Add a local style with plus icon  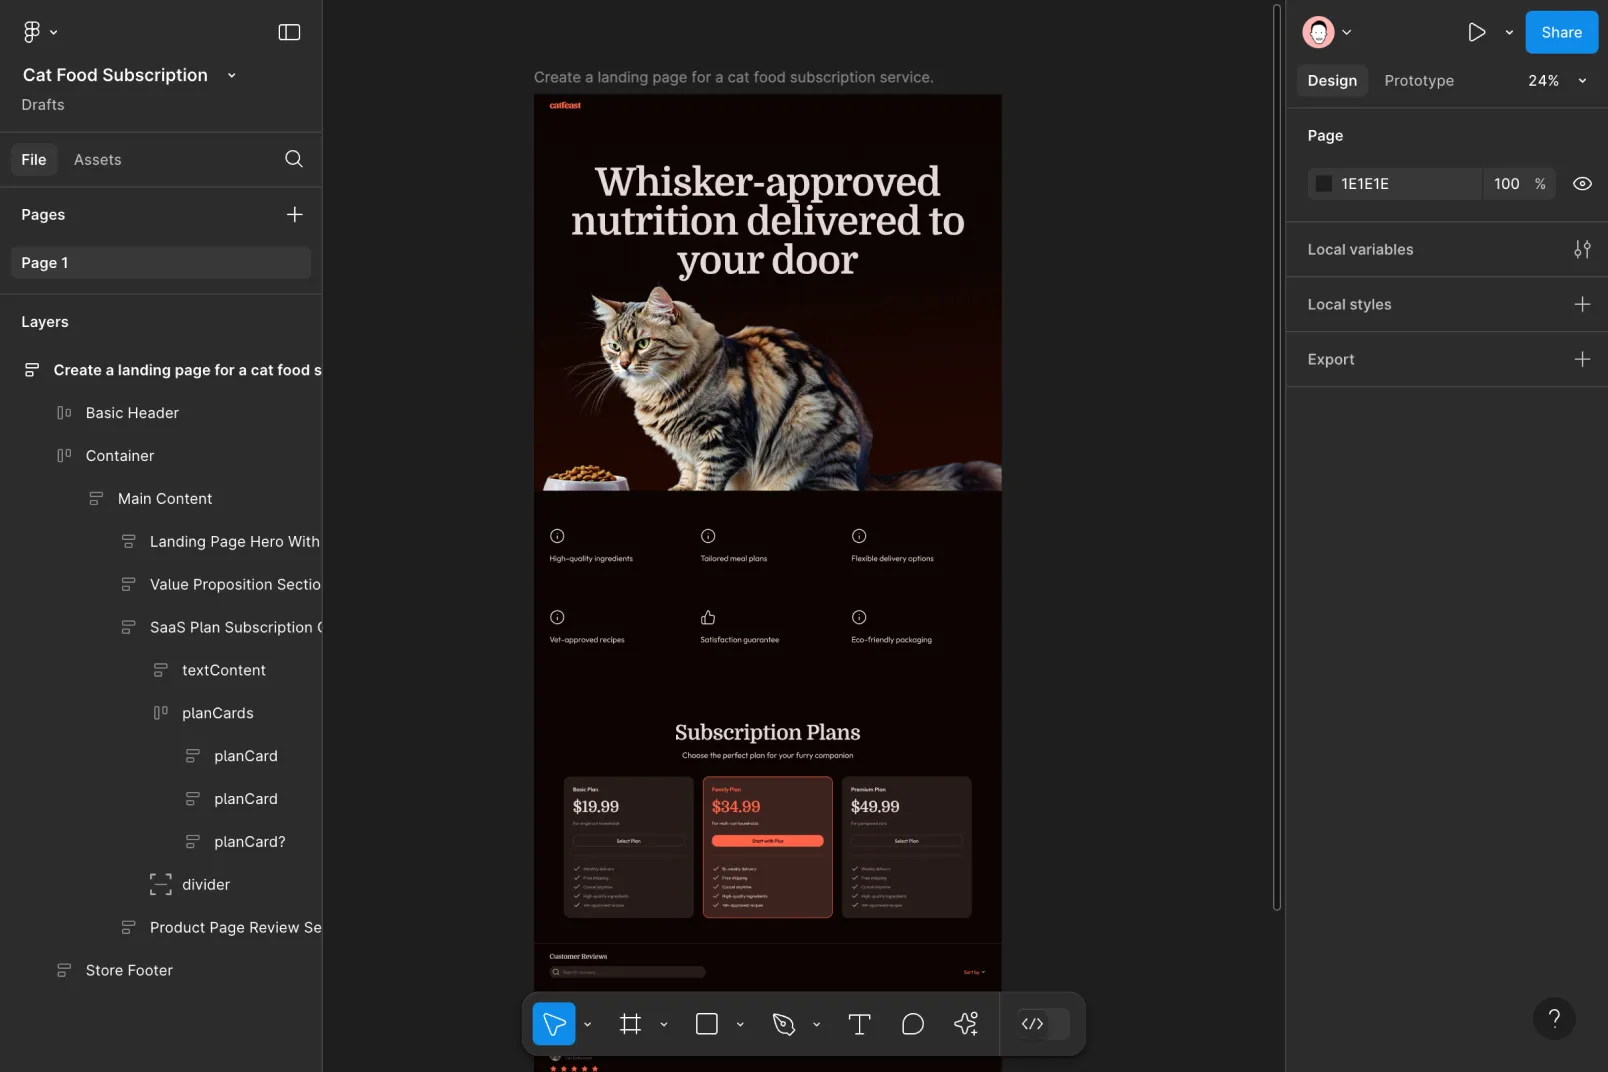(x=1582, y=304)
